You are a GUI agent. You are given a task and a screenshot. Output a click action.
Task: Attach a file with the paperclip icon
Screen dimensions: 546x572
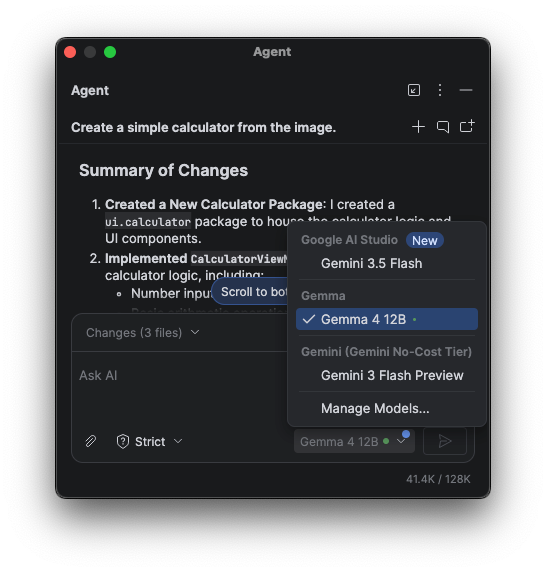pos(91,441)
